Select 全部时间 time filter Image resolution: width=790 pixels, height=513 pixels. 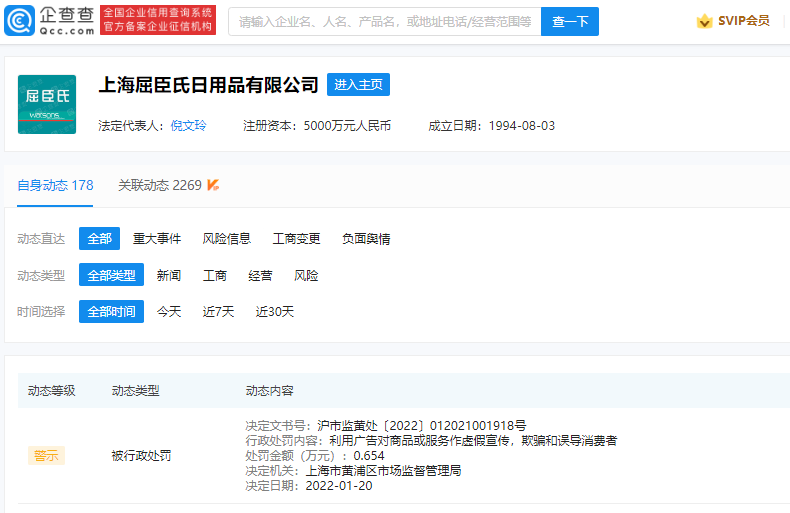pos(111,311)
